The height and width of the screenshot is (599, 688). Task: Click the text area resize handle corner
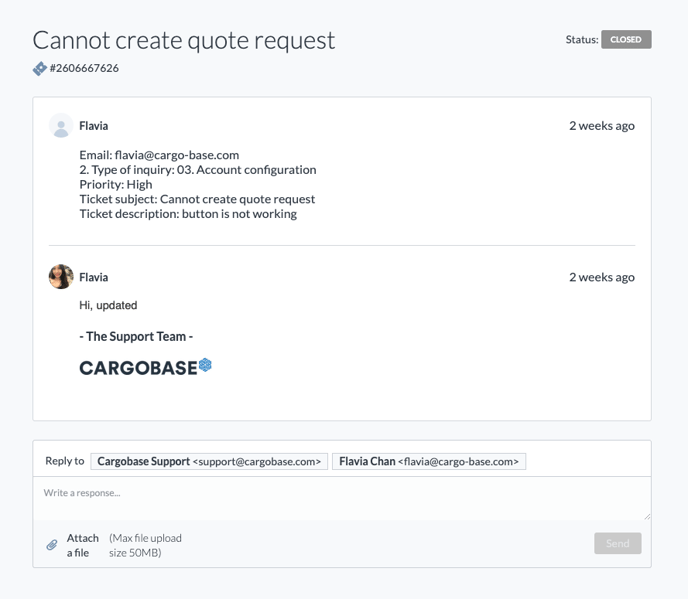pos(647,517)
